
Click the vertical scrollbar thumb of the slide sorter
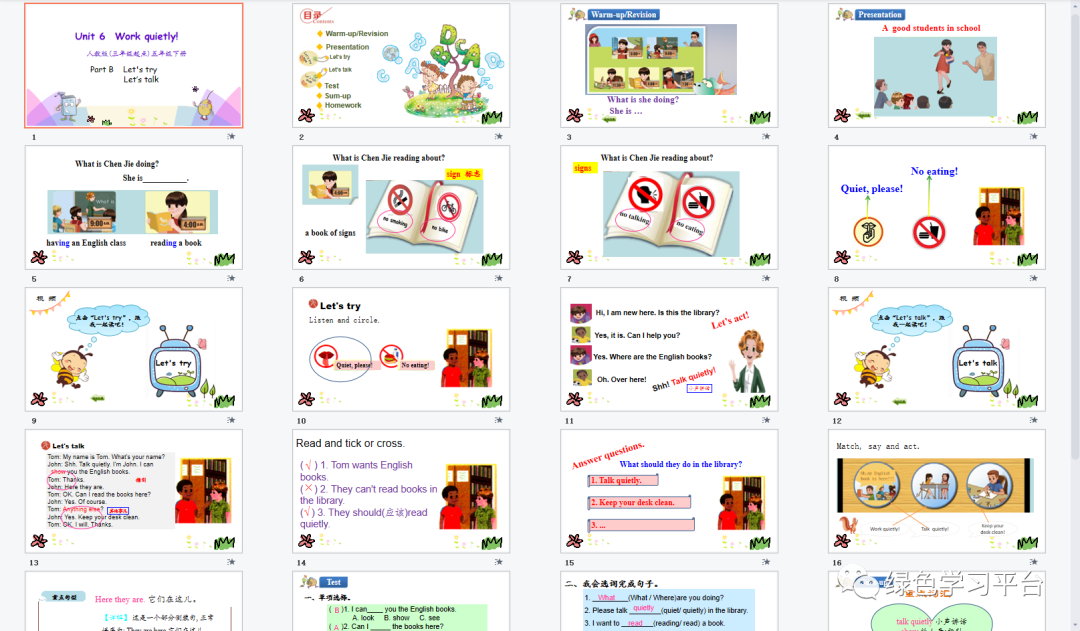click(x=1075, y=238)
